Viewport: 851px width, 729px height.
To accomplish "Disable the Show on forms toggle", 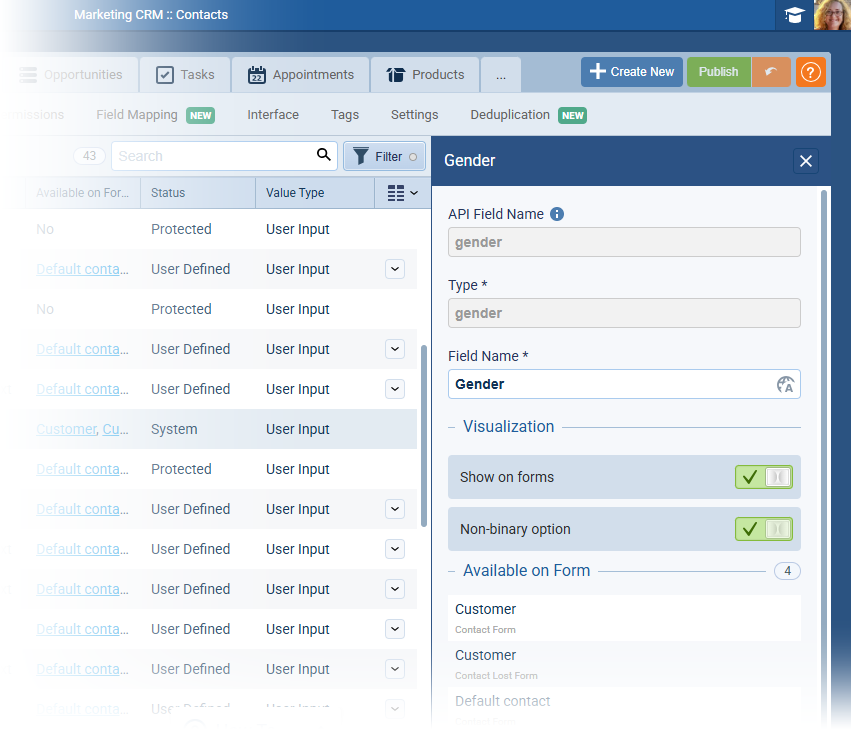I will [x=763, y=477].
